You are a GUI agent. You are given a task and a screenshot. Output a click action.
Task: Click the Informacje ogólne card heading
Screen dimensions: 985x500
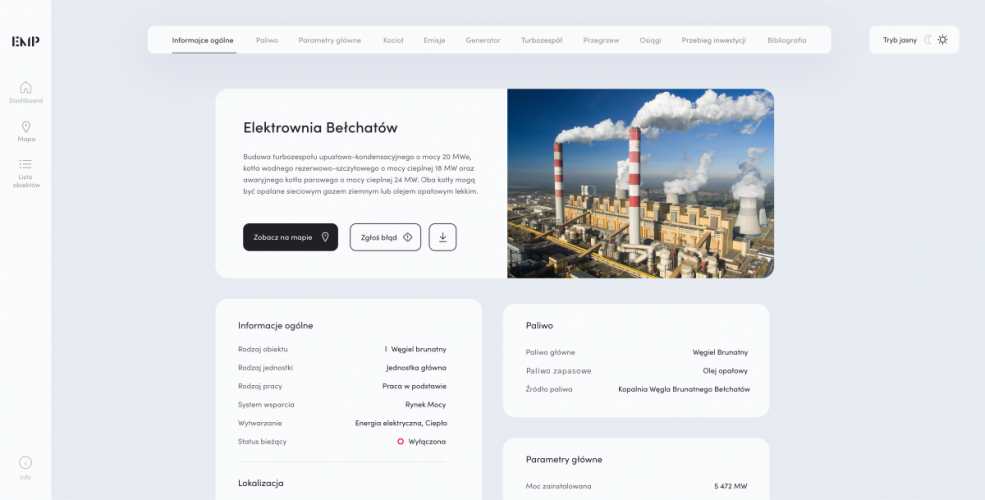point(276,325)
